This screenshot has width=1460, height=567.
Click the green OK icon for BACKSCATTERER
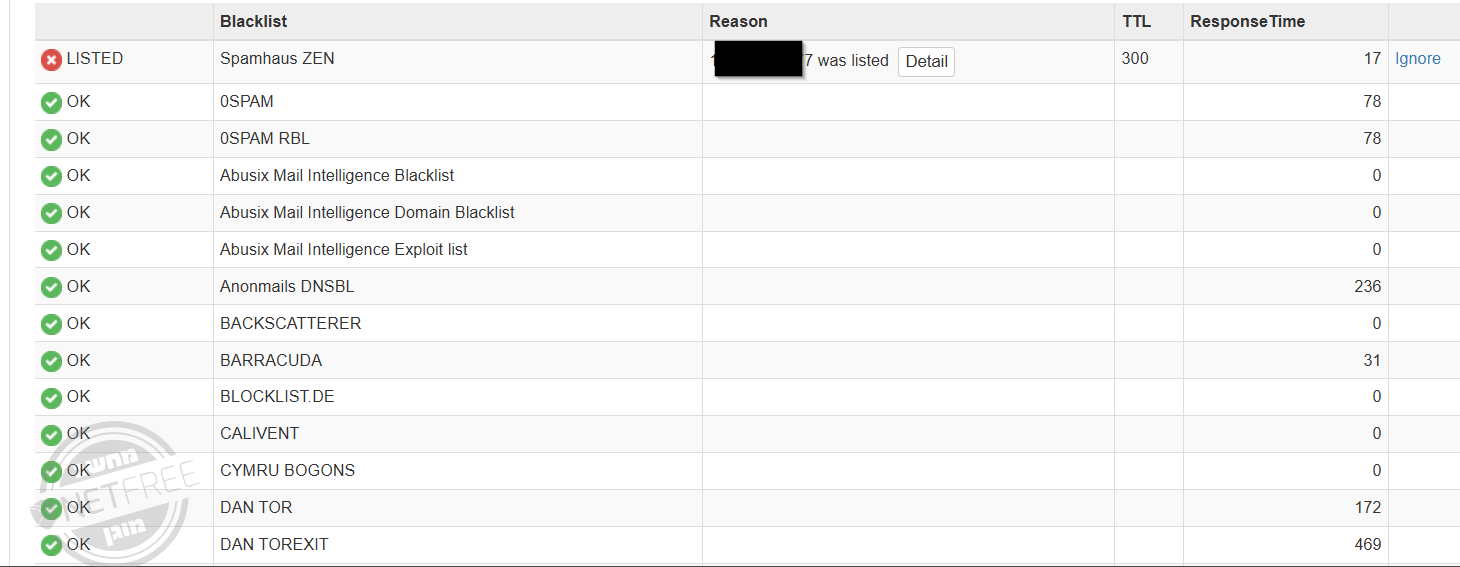pos(51,325)
